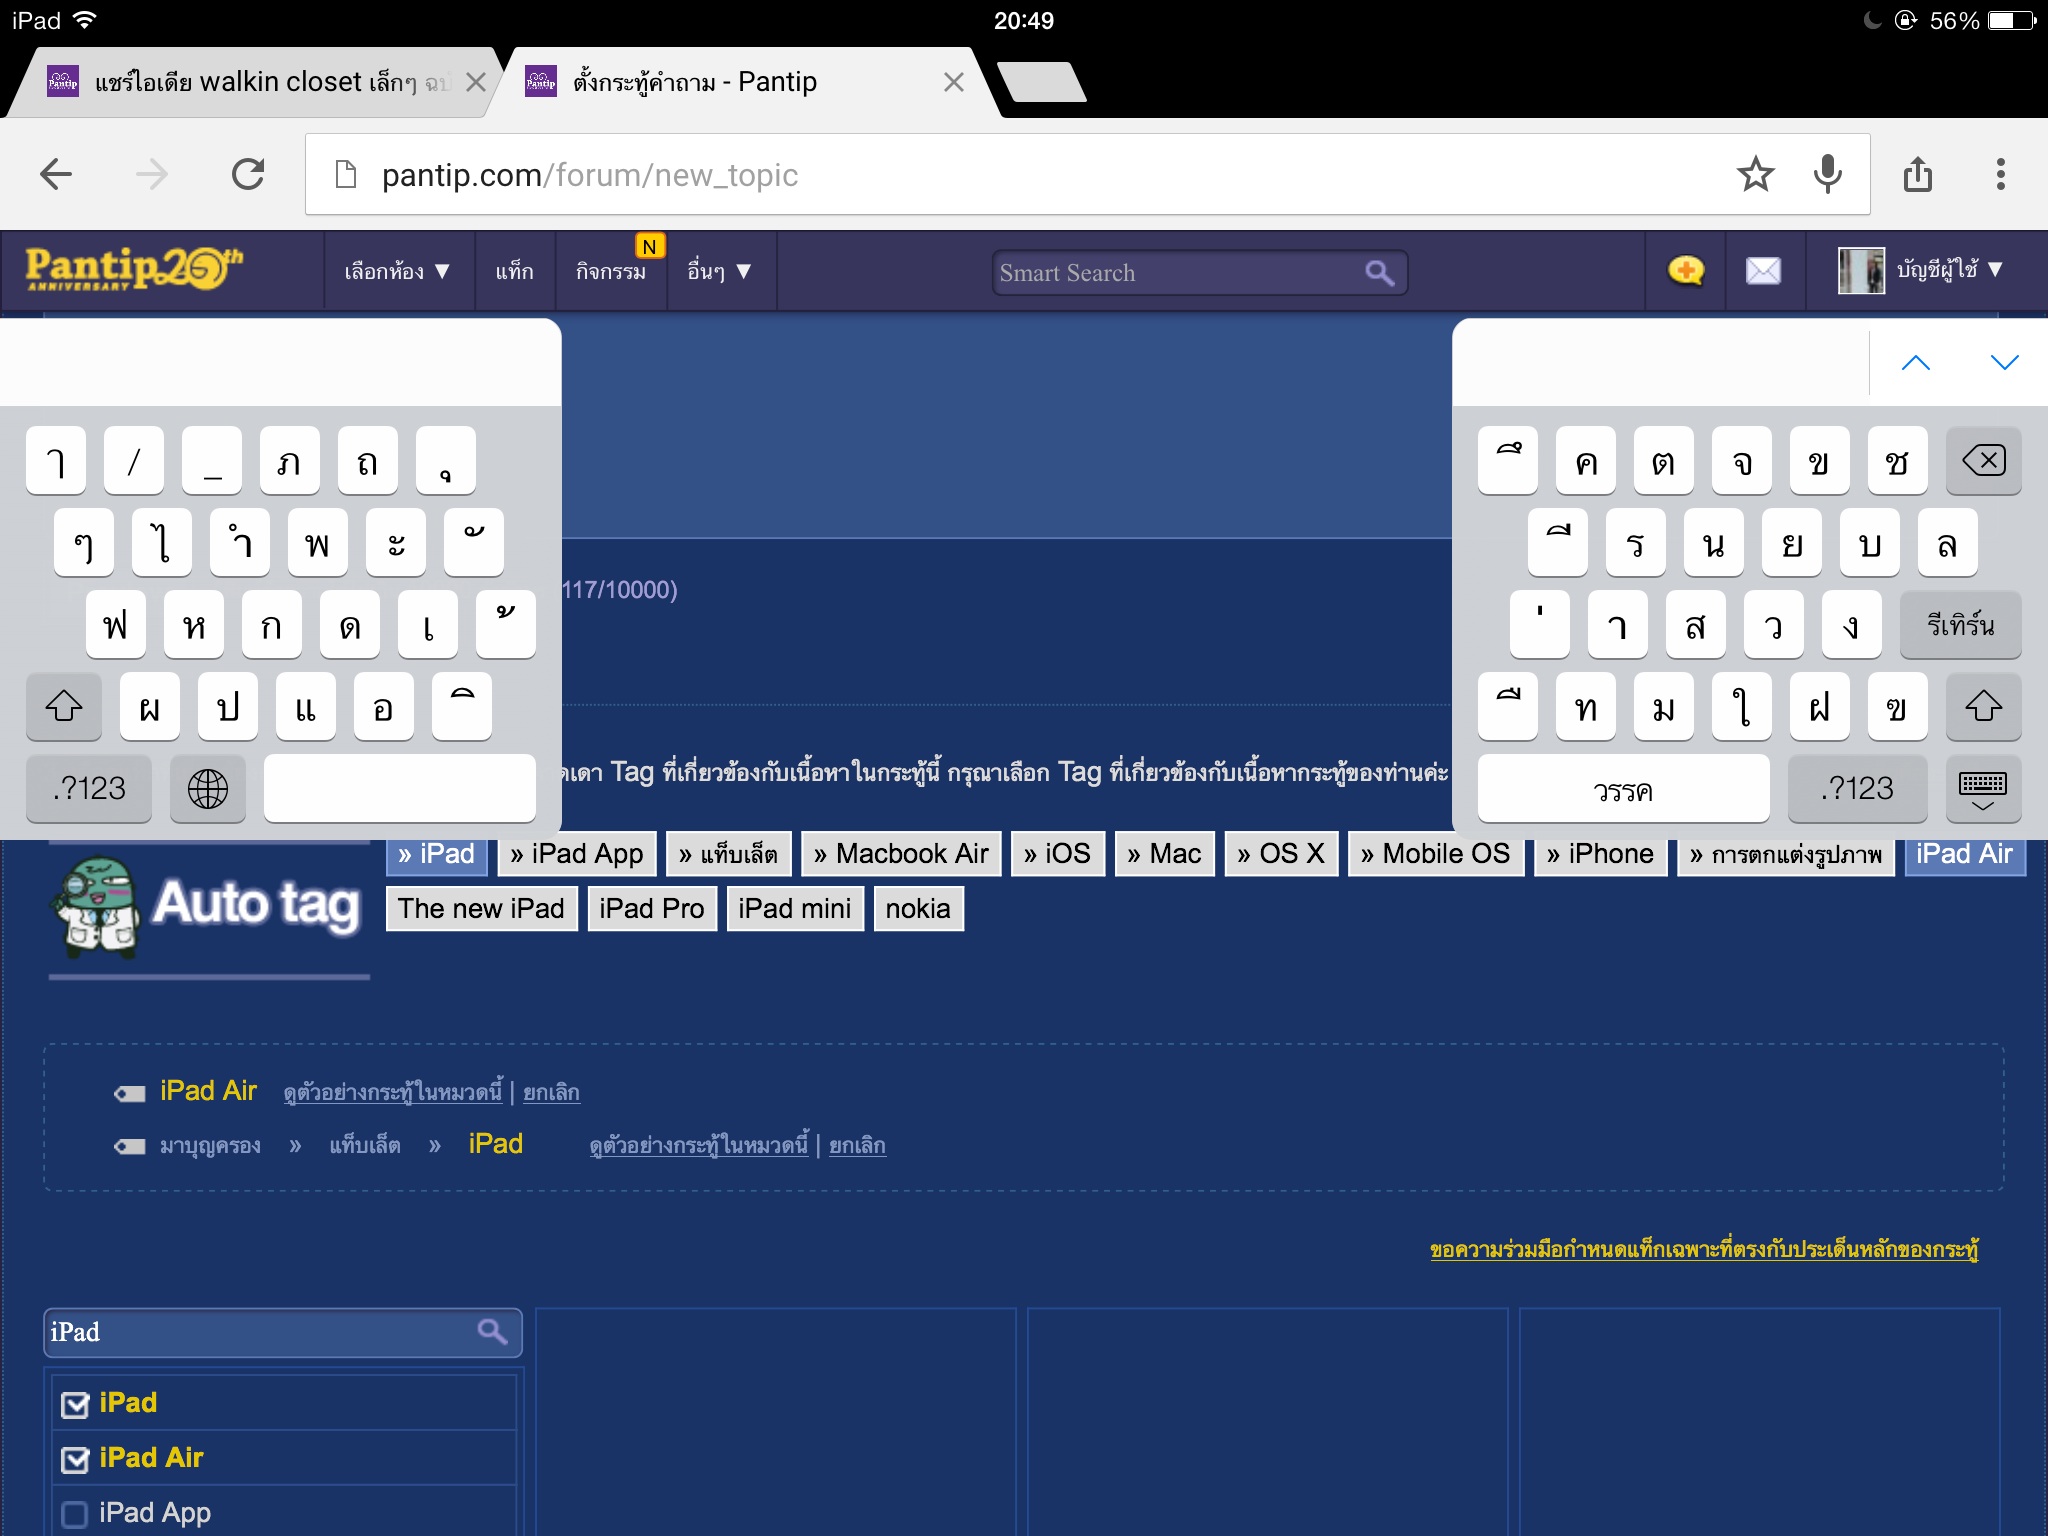Click the tag search magnifier icon

point(492,1331)
